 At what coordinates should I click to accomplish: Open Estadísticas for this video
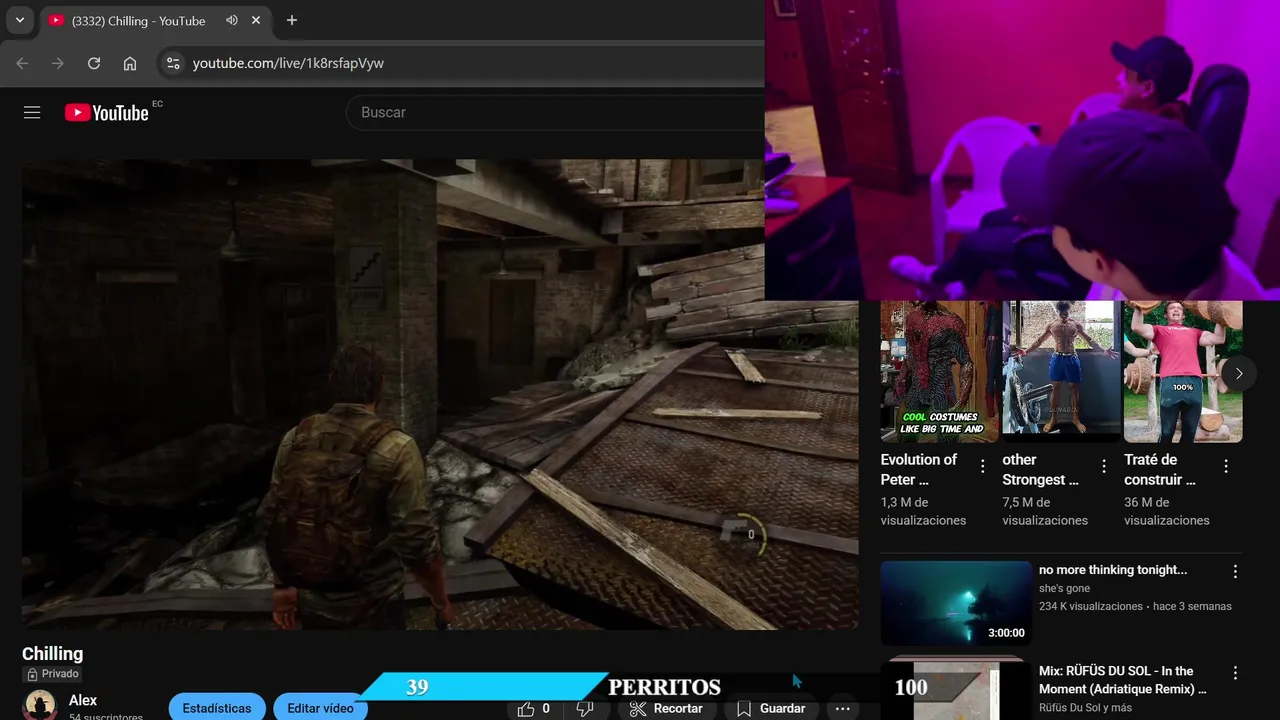point(217,707)
